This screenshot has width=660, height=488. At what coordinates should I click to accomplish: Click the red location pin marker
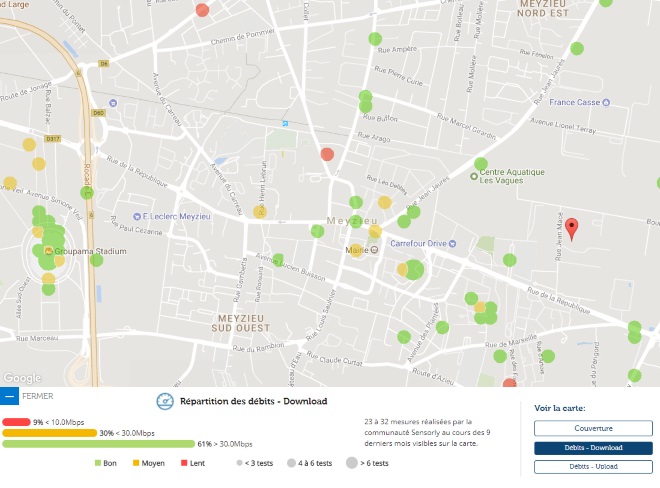point(571,229)
